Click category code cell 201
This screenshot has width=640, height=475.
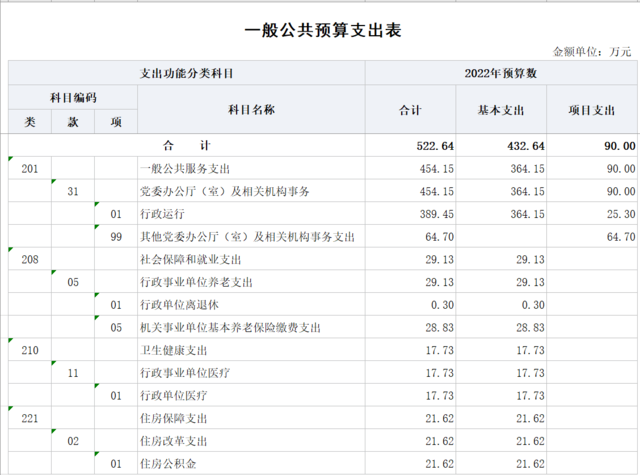tap(30, 168)
